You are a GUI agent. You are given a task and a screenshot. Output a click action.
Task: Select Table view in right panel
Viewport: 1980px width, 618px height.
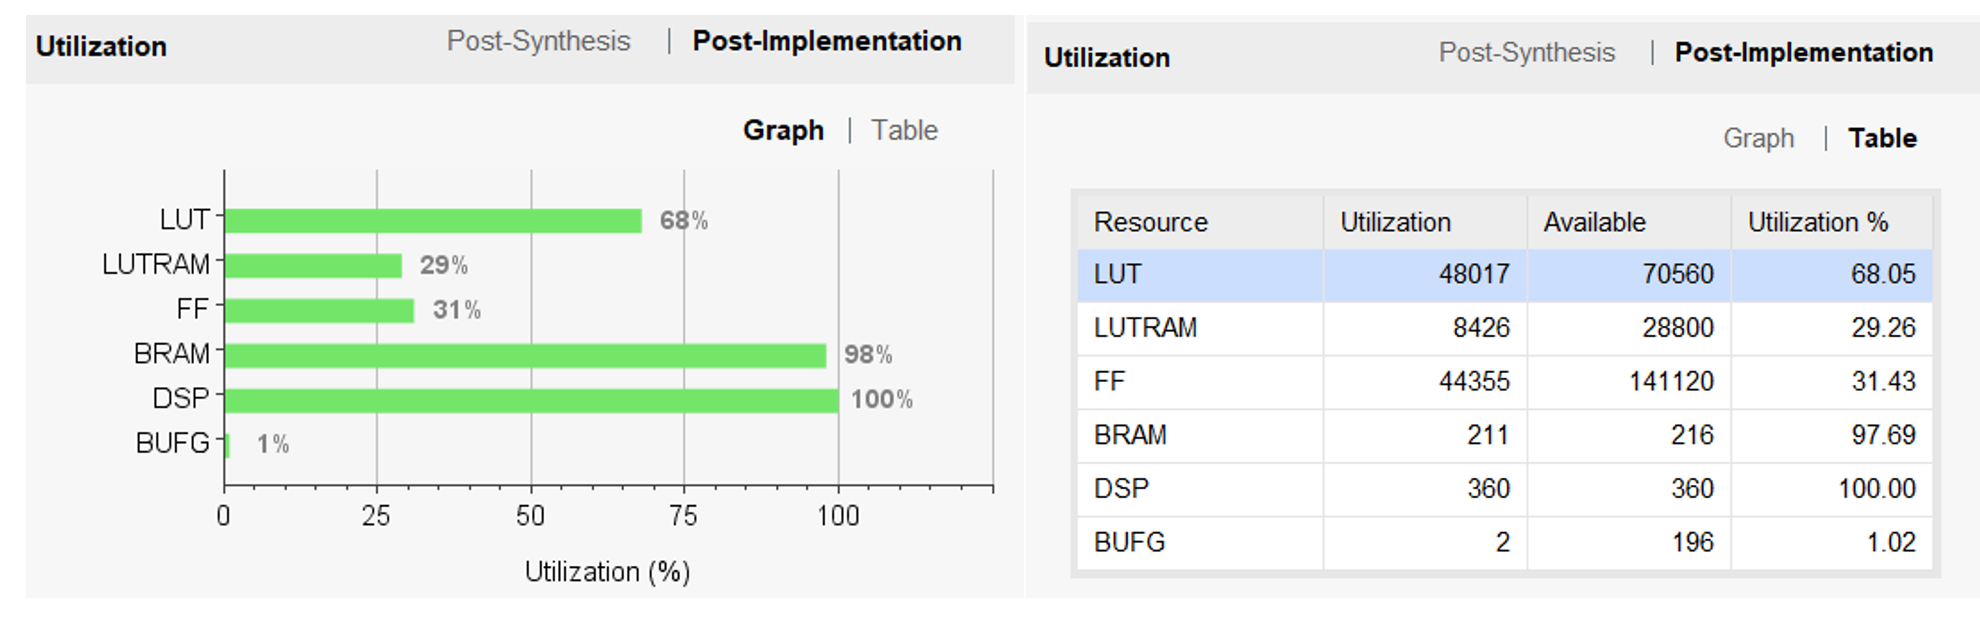[1882, 138]
